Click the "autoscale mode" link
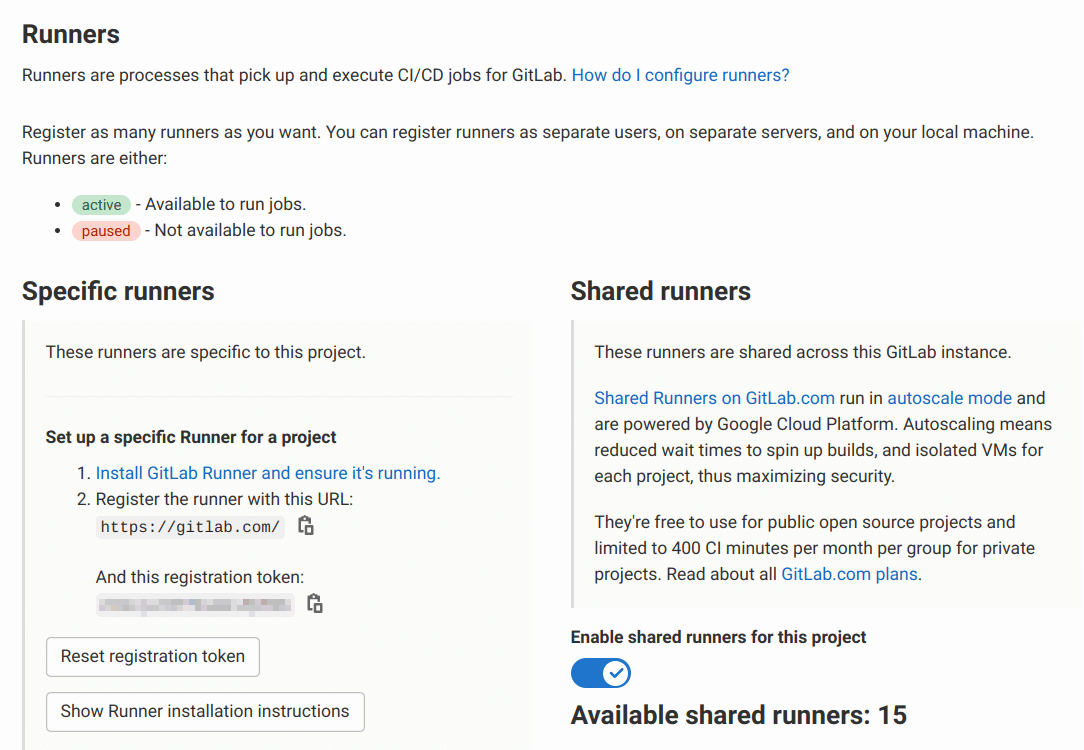 coord(949,398)
